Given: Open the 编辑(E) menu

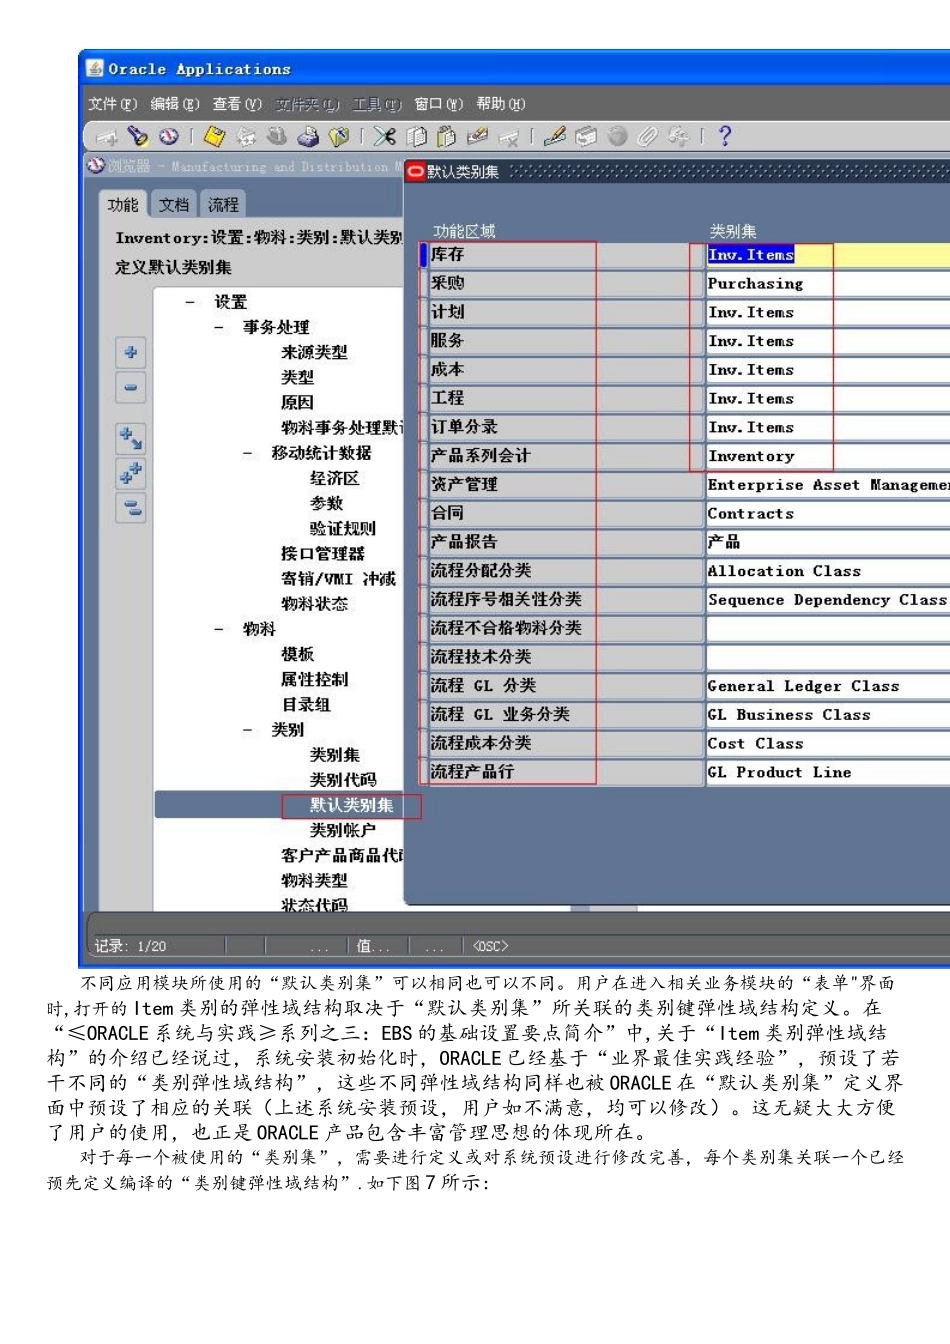Looking at the screenshot, I should click(x=175, y=104).
